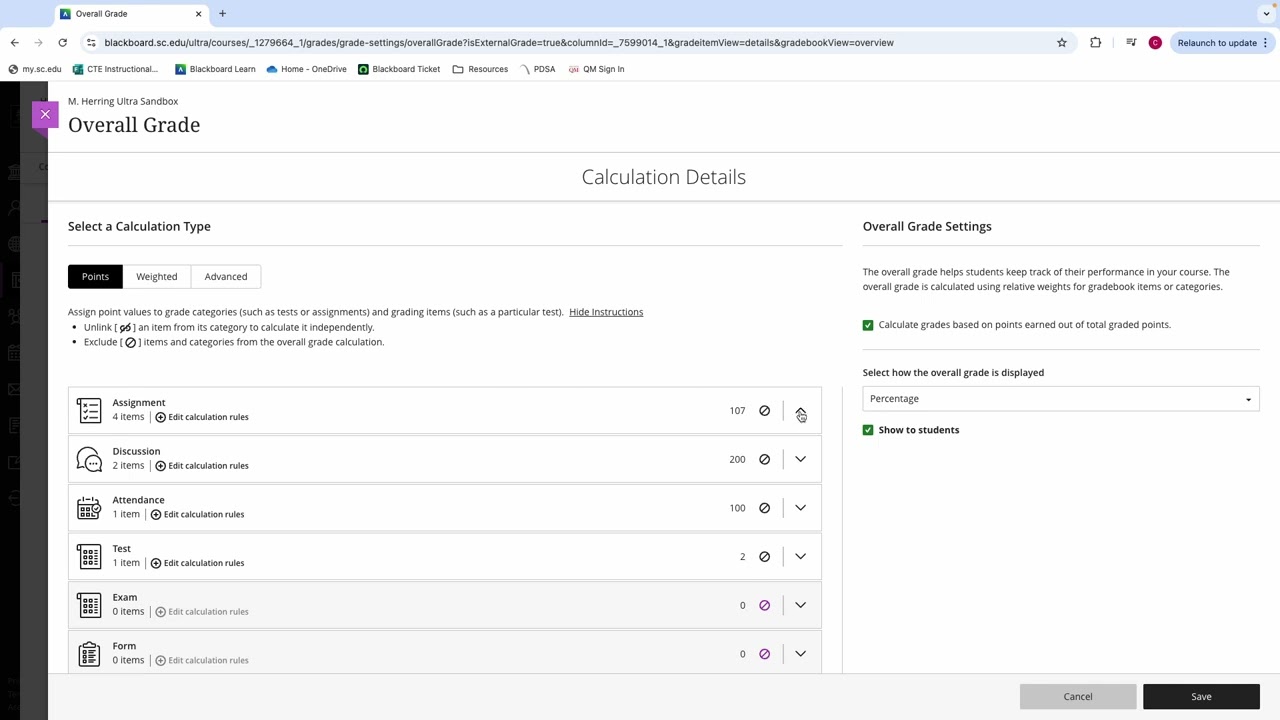The height and width of the screenshot is (720, 1280).
Task: Open the browser extensions puzzle icon
Action: click(x=1096, y=43)
